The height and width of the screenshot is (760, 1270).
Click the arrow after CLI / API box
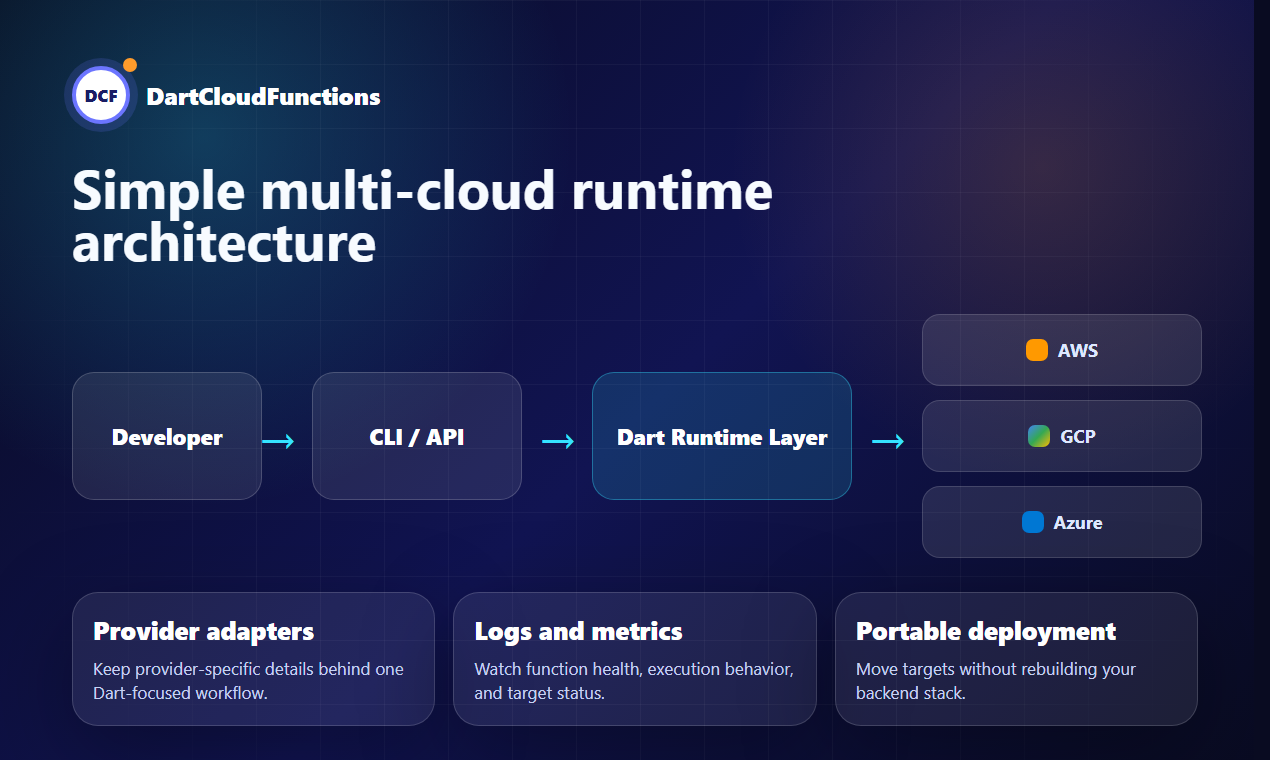point(558,441)
